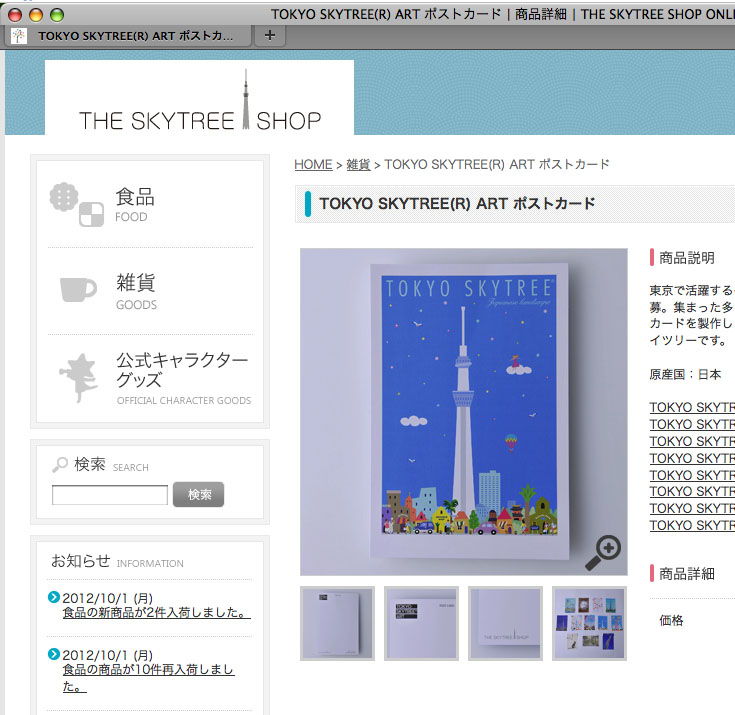The width and height of the screenshot is (735, 715).
Task: Click the macOS yellow minimize button
Action: click(36, 15)
